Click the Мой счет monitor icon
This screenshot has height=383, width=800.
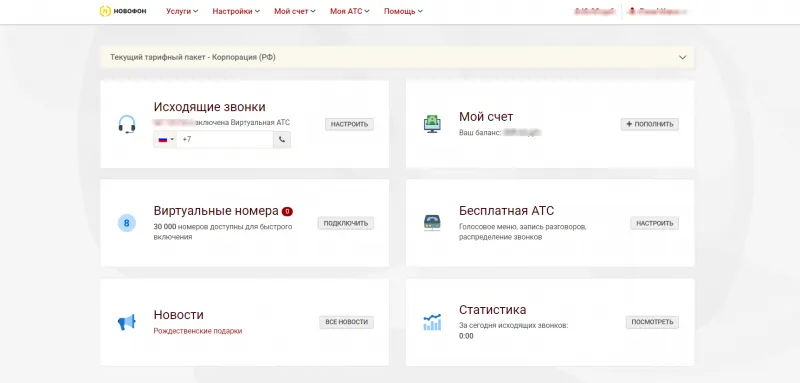432,124
